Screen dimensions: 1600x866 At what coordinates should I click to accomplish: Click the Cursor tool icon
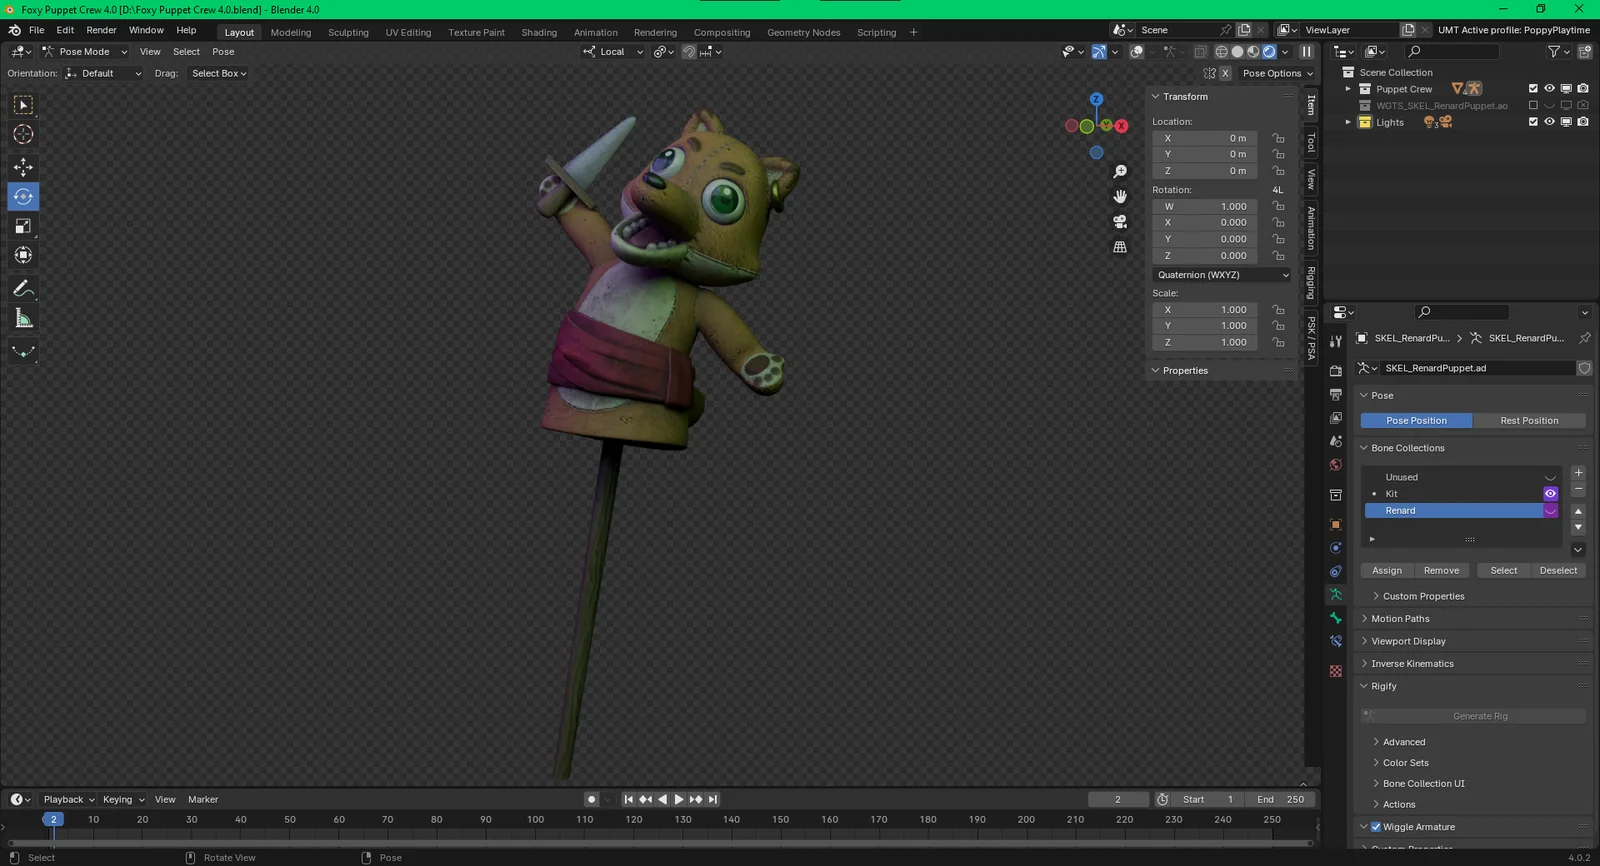tap(23, 135)
